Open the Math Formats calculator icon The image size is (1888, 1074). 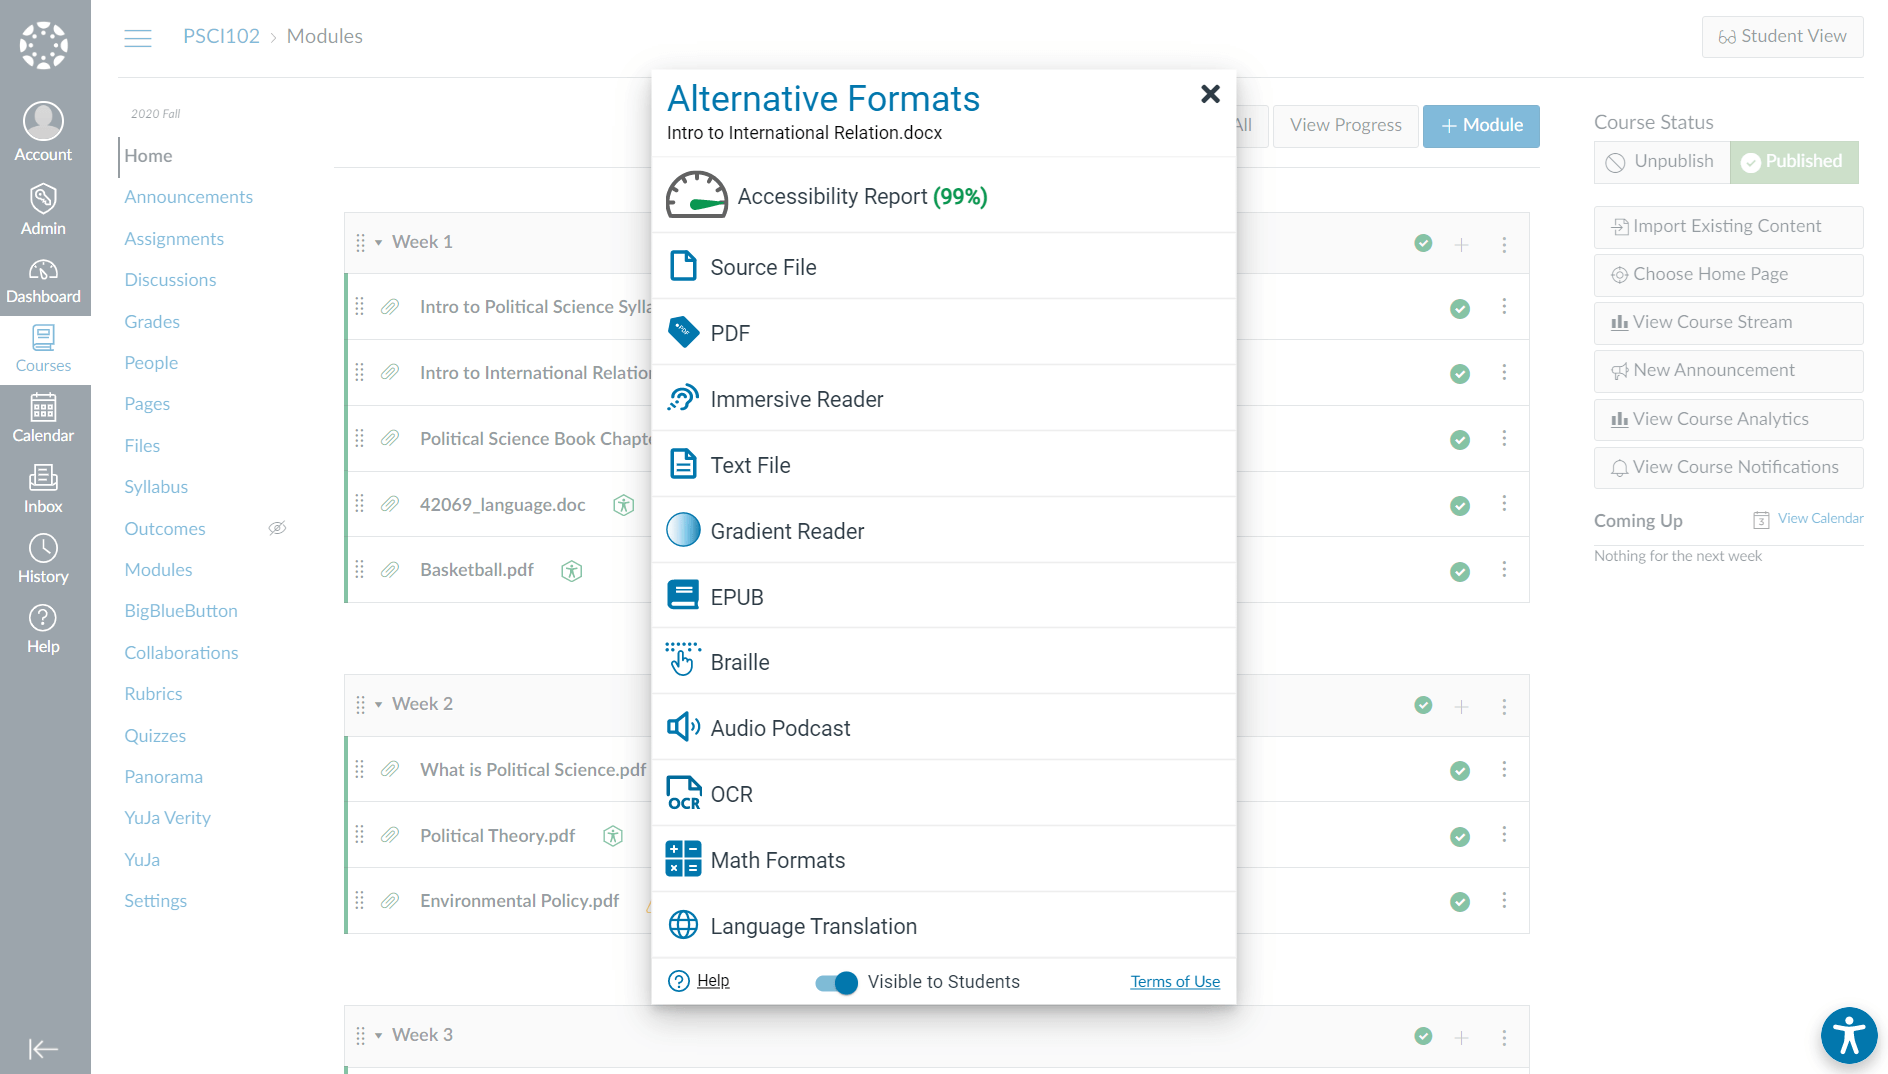point(683,859)
